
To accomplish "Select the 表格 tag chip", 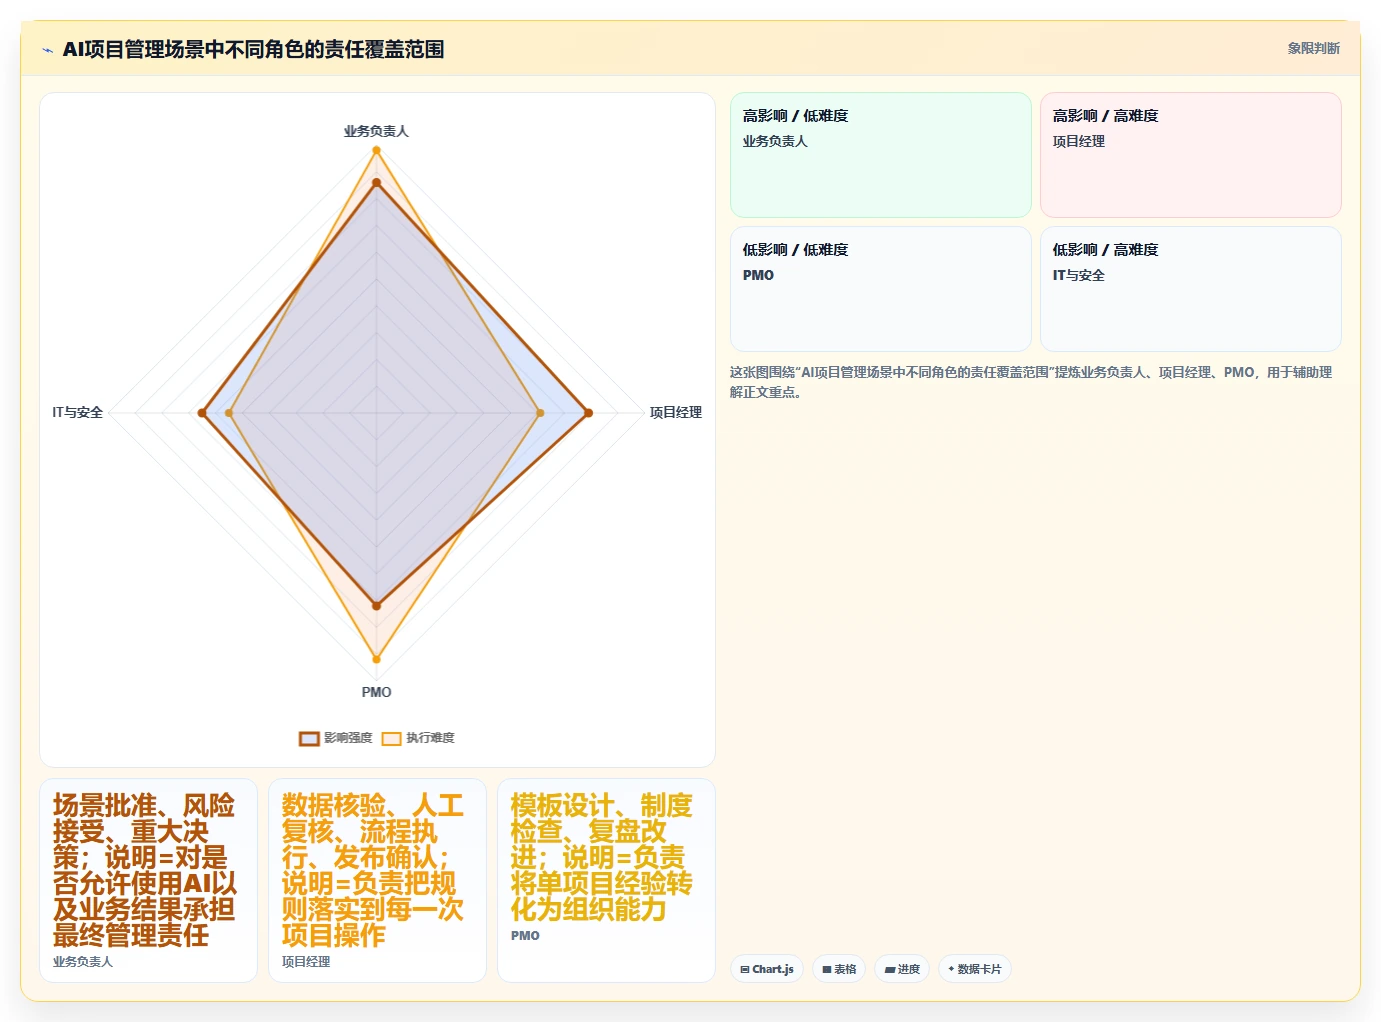I will [839, 969].
